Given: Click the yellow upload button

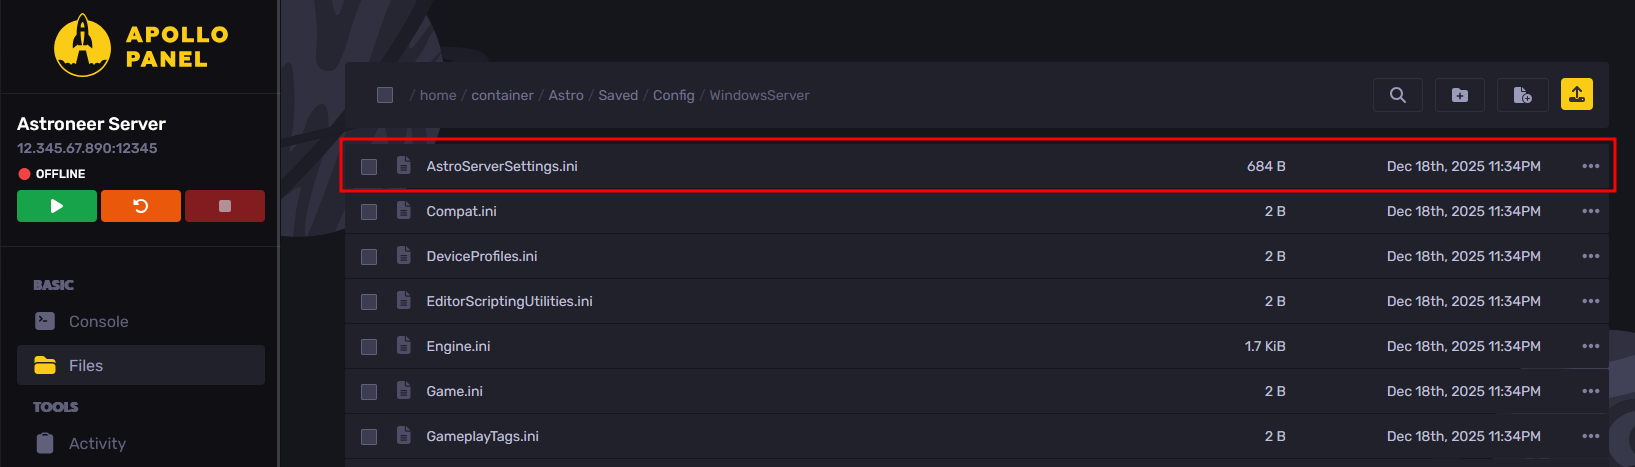Looking at the screenshot, I should [1577, 94].
